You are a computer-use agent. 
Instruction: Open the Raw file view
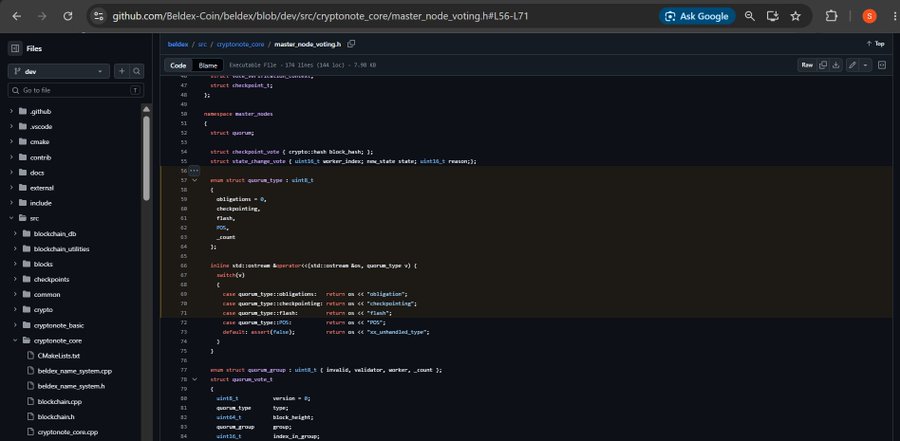[807, 65]
